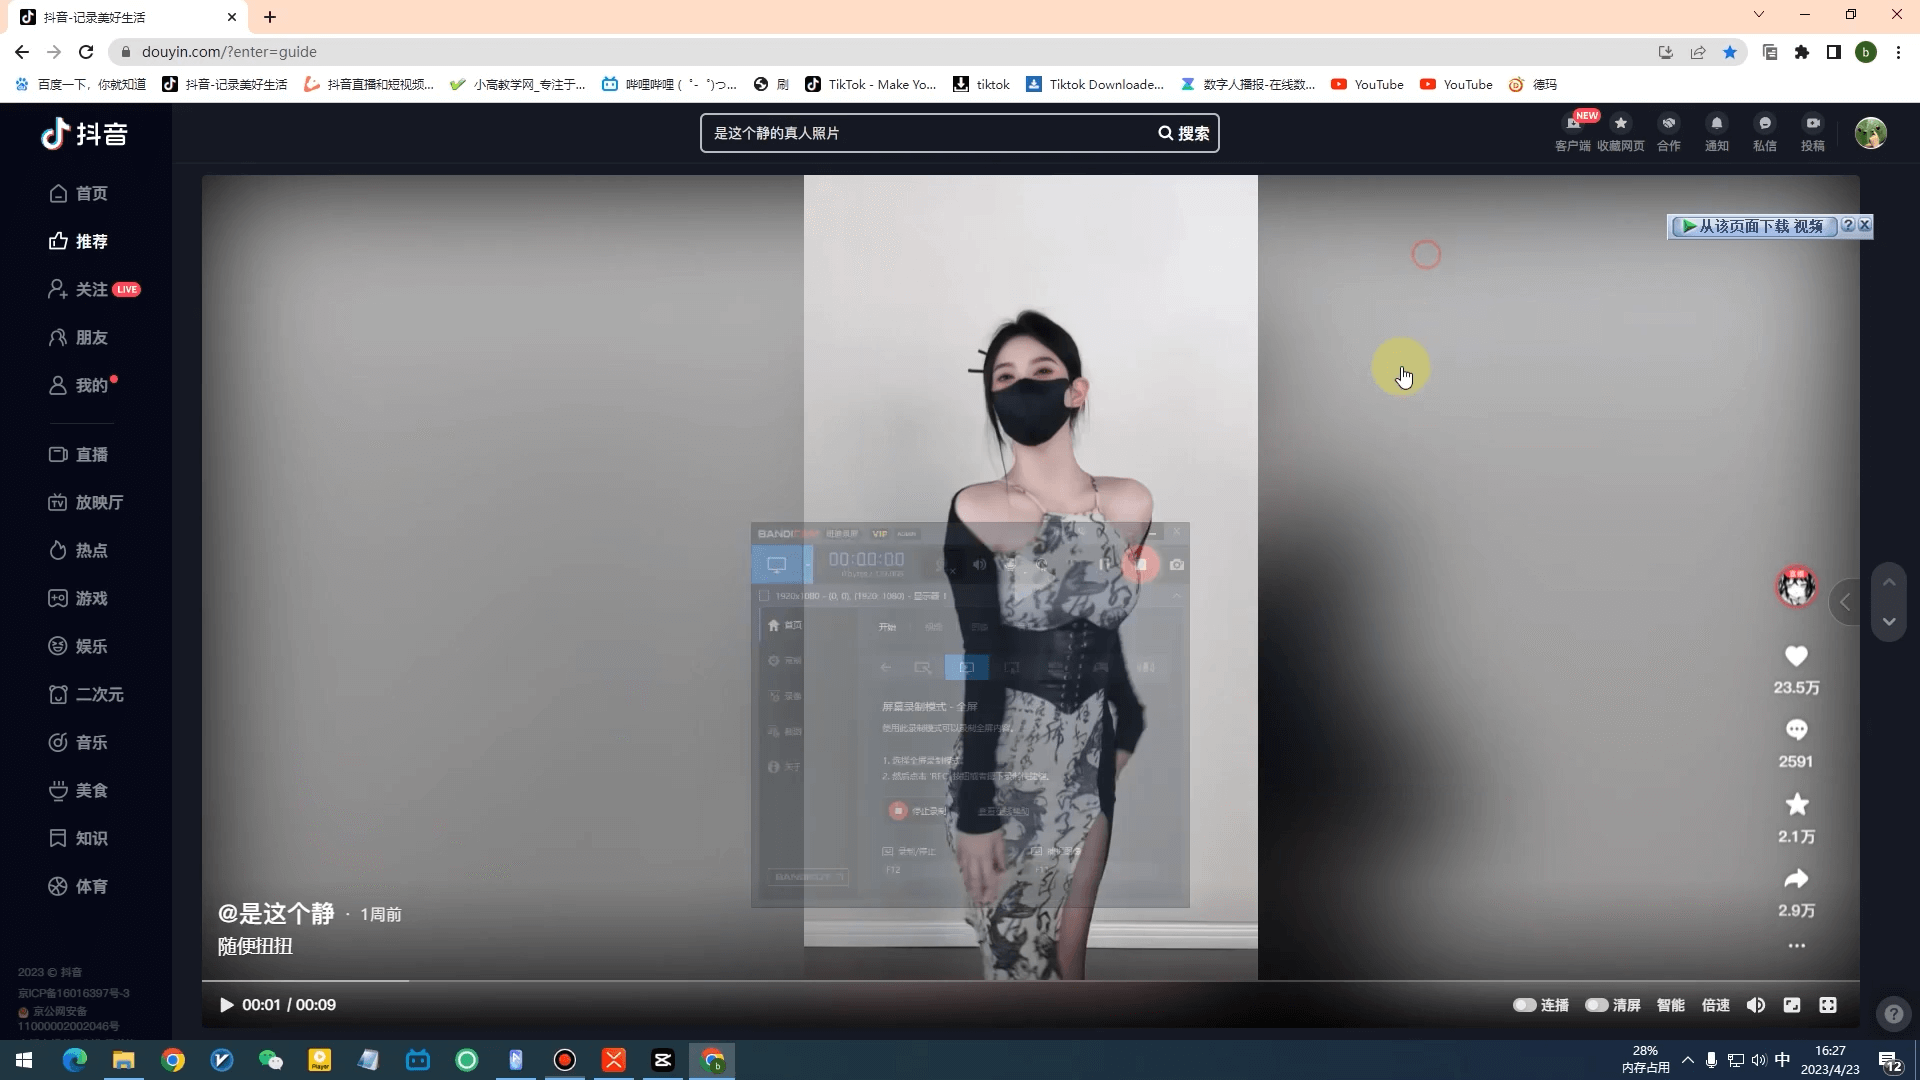Open more options three dots menu
Image resolution: width=1920 pixels, height=1080 pixels.
[x=1796, y=946]
